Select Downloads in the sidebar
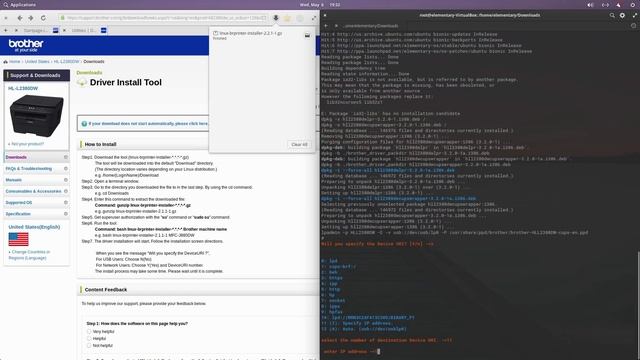 click(x=16, y=157)
